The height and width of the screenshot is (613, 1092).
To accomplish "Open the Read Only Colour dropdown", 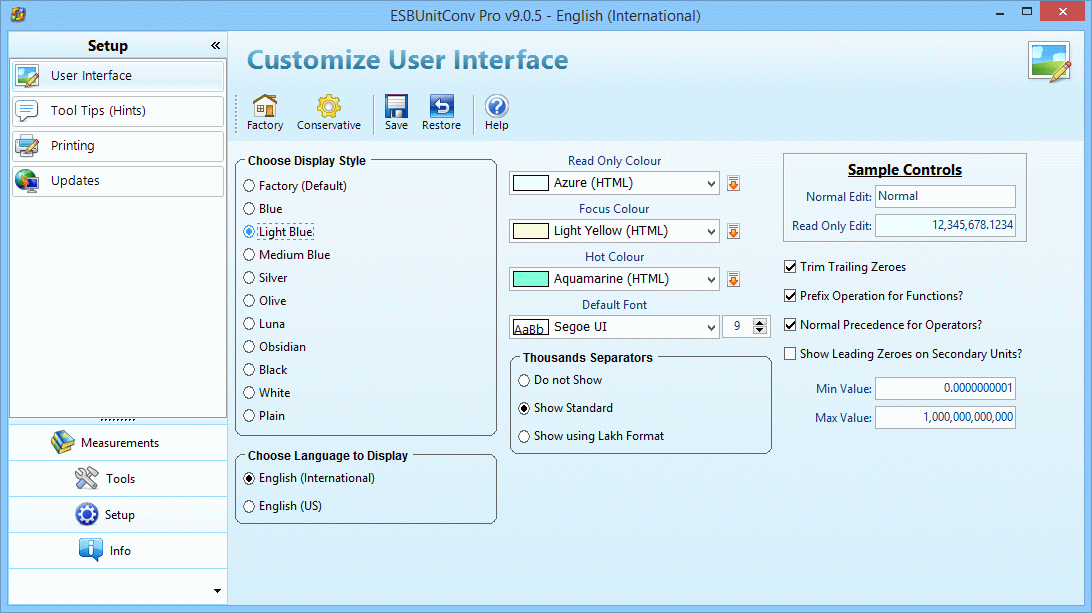I will pyautogui.click(x=710, y=184).
